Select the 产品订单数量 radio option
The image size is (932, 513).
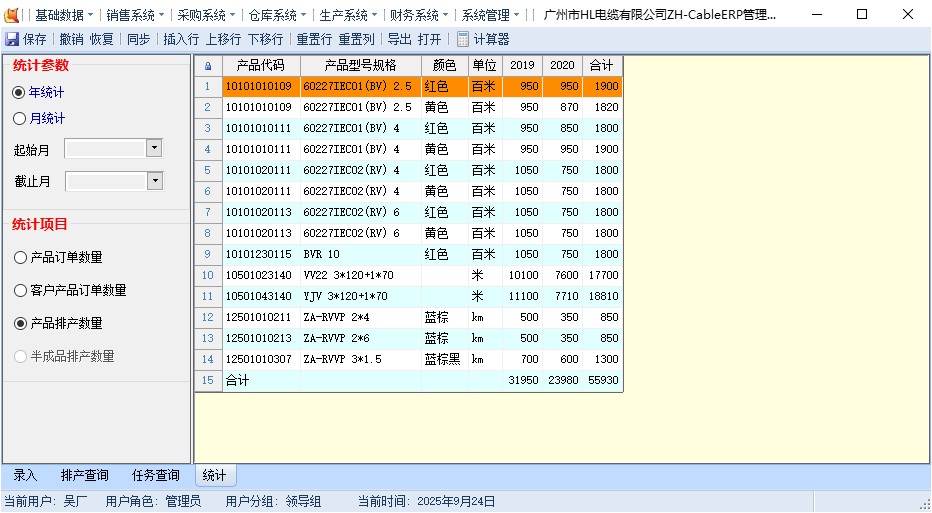[20, 257]
